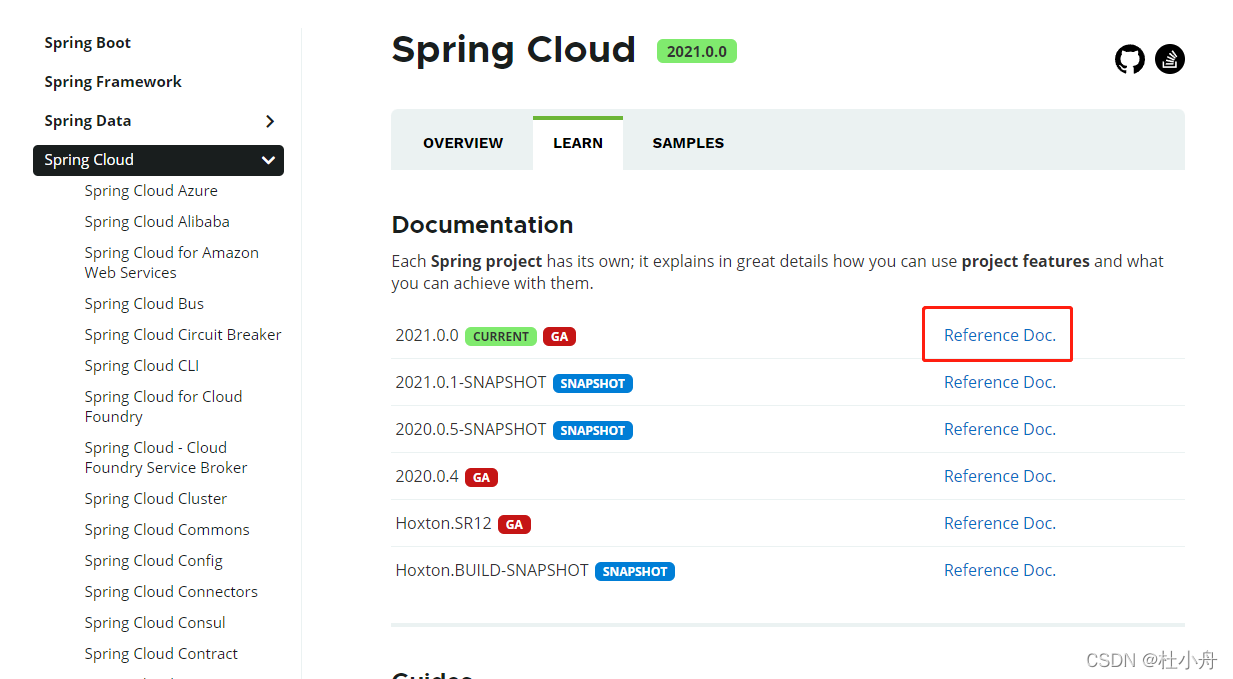1233x679 pixels.
Task: Switch to the OVERVIEW tab
Action: (463, 143)
